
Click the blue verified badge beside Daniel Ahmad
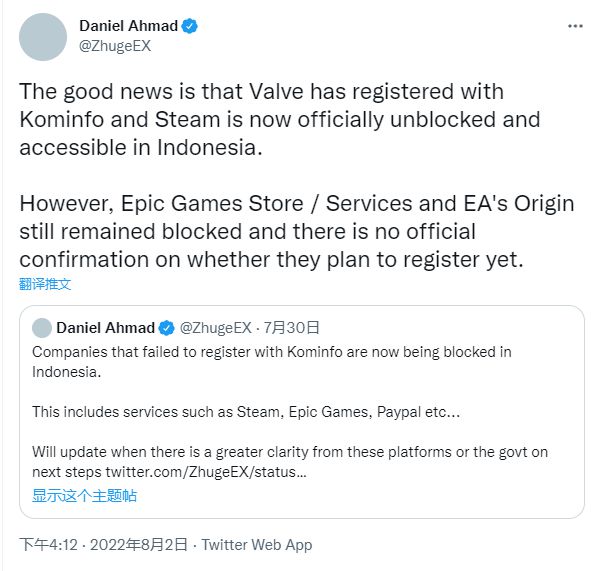tap(189, 26)
